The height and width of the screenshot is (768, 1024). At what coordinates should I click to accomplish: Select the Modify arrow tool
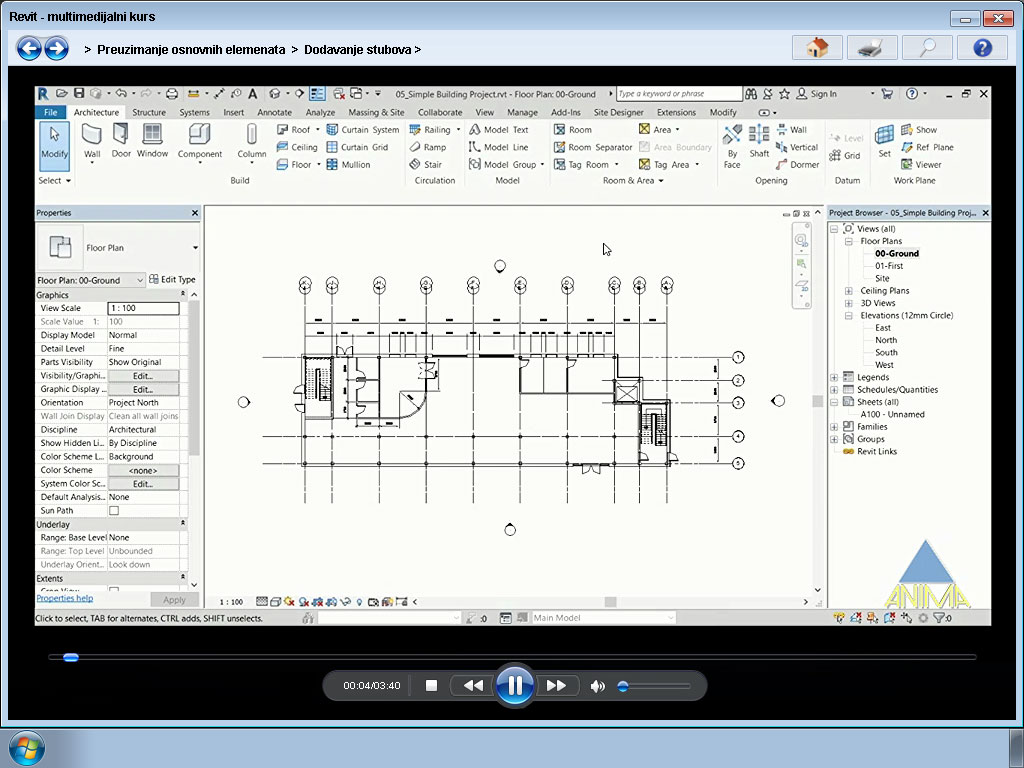point(54,135)
